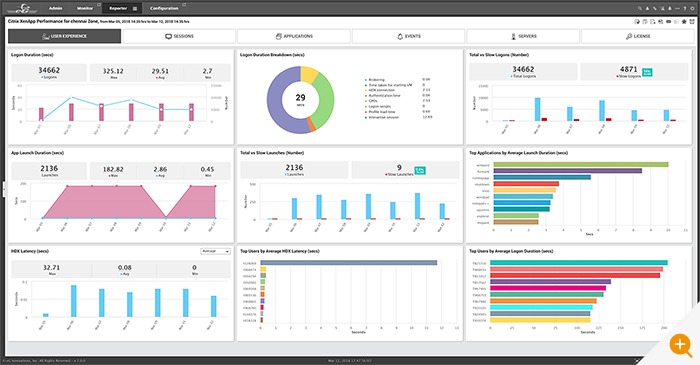Viewport: 700px width, 365px height.
Task: Click the 4871 Slow Logons value
Action: pyautogui.click(x=629, y=69)
